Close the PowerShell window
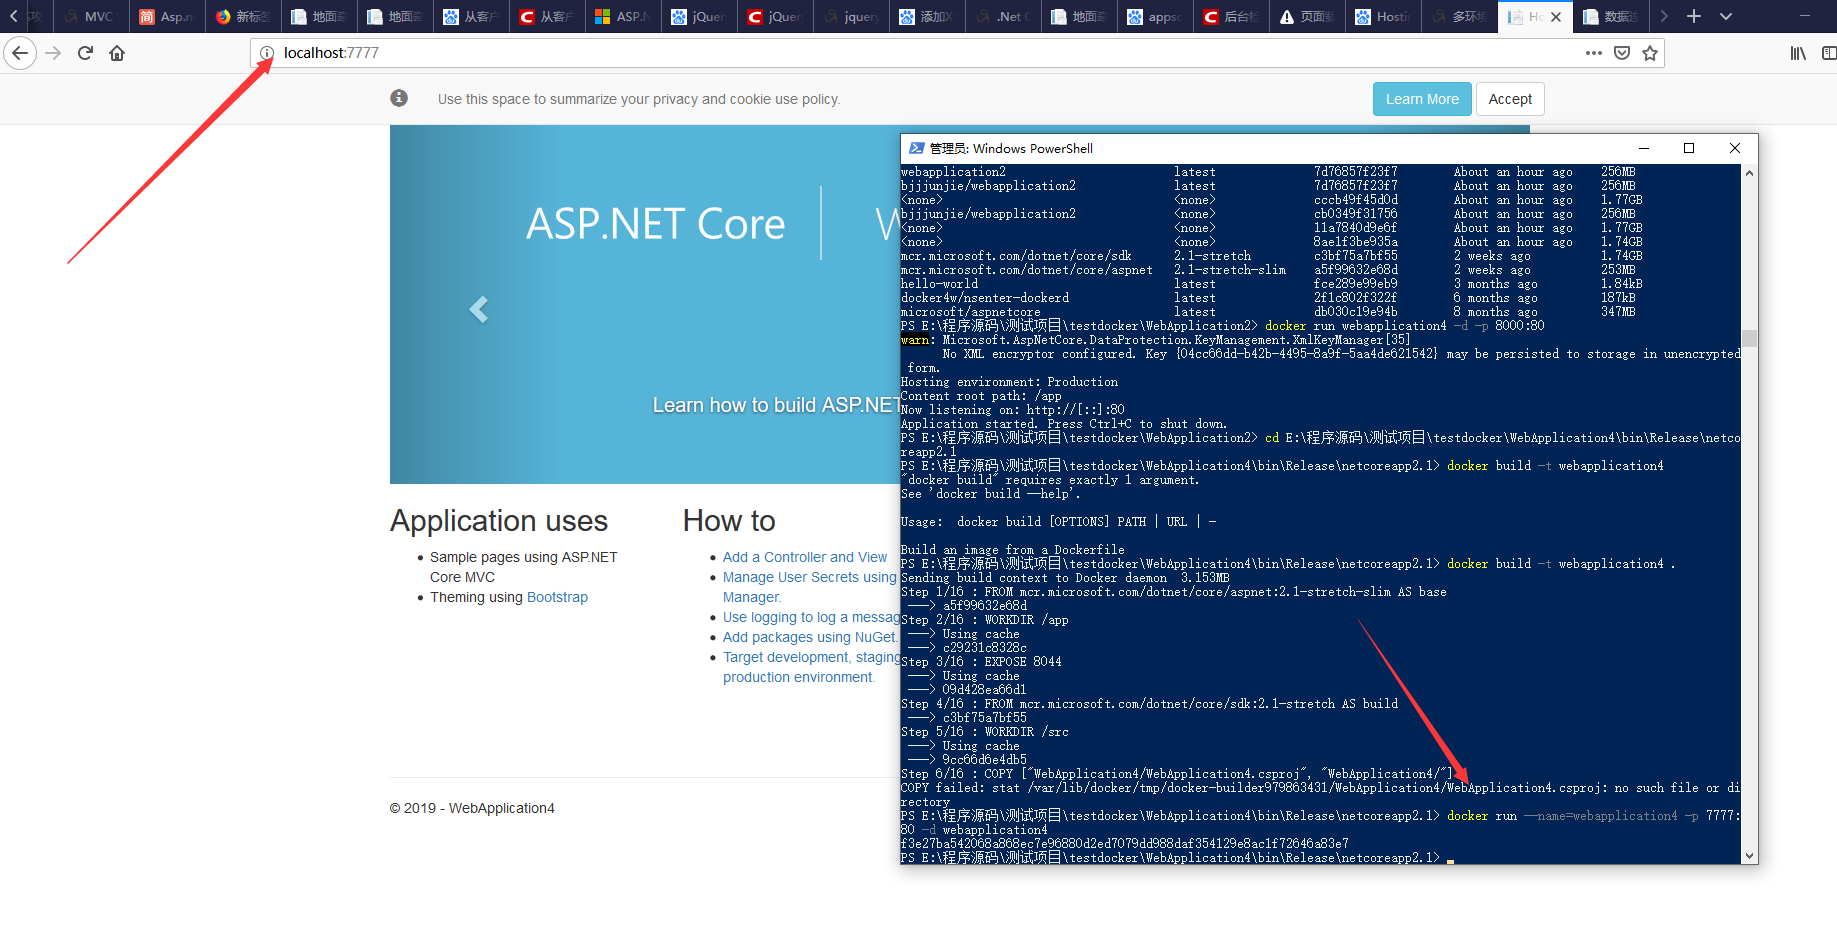 pyautogui.click(x=1735, y=148)
